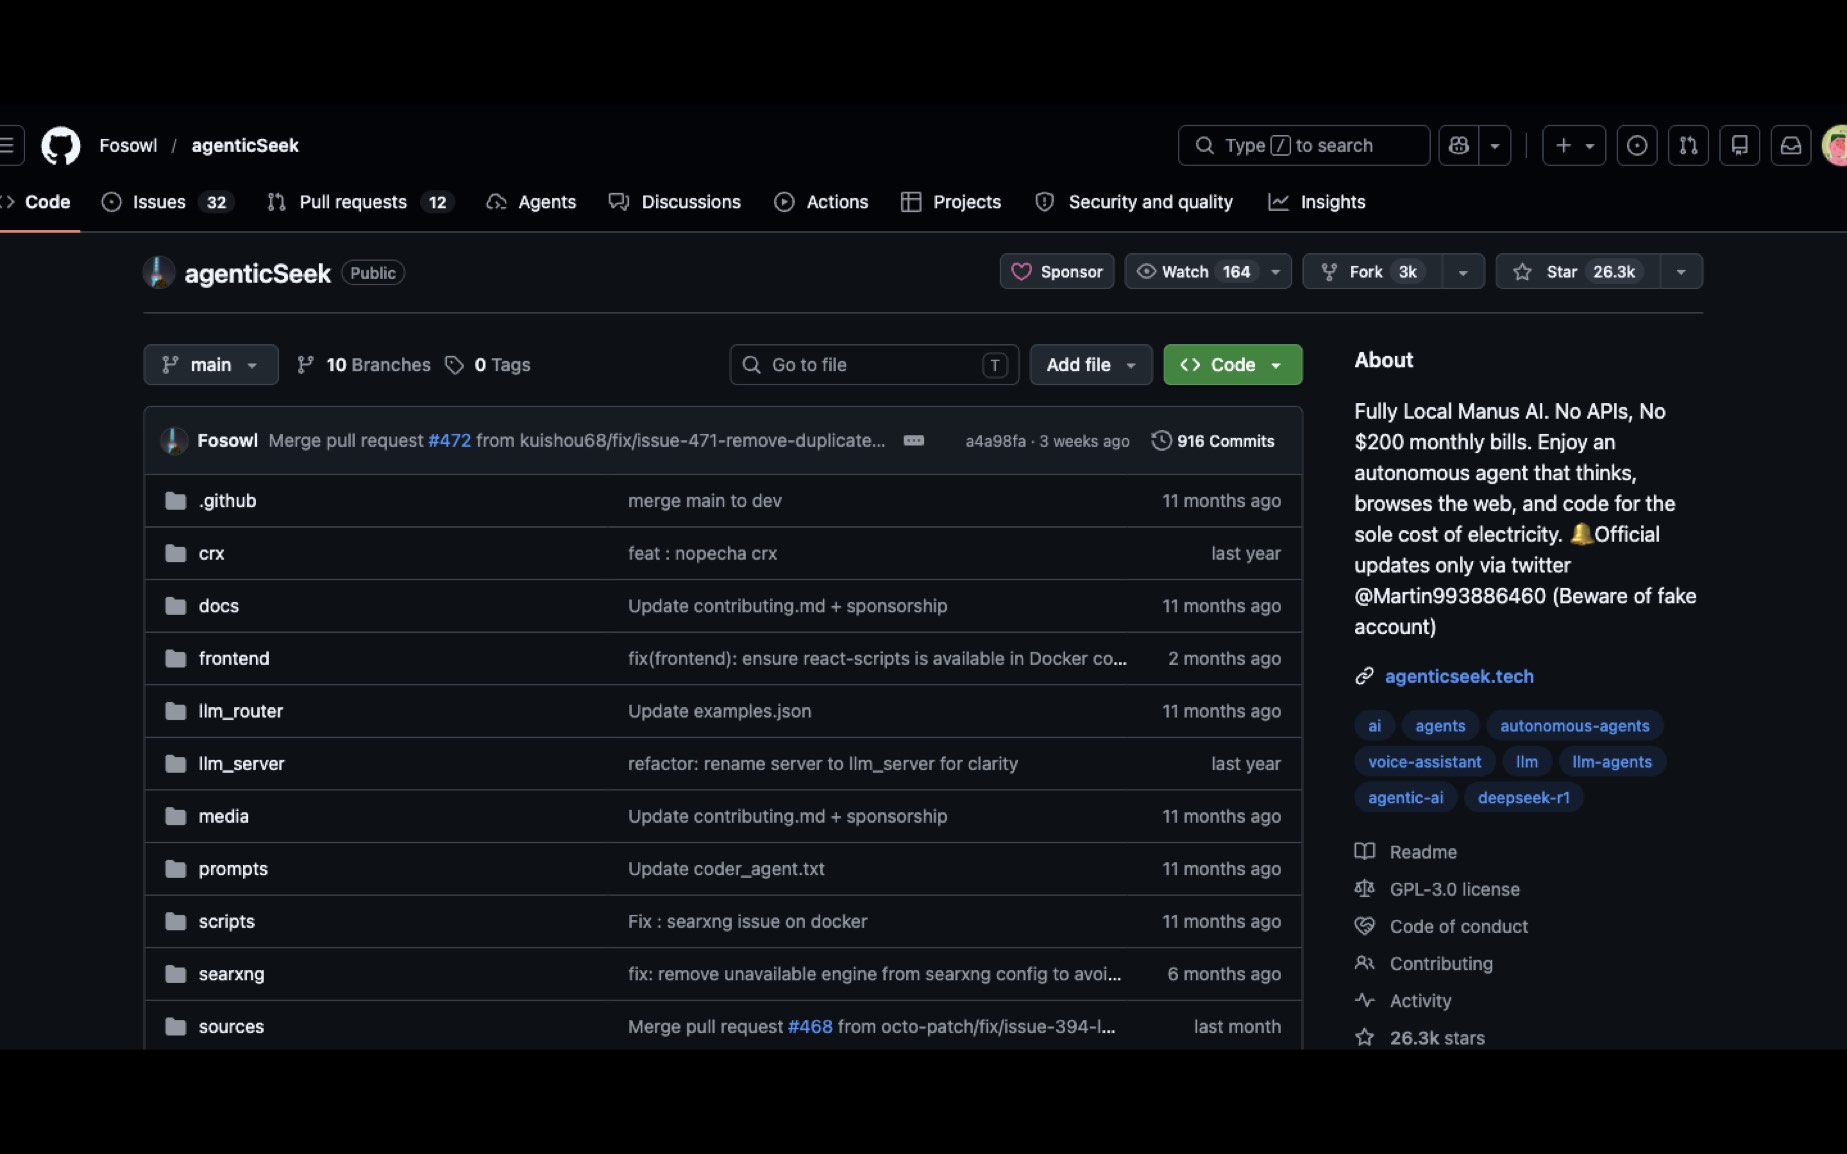
Task: Open the crx folder
Action: [x=211, y=554]
